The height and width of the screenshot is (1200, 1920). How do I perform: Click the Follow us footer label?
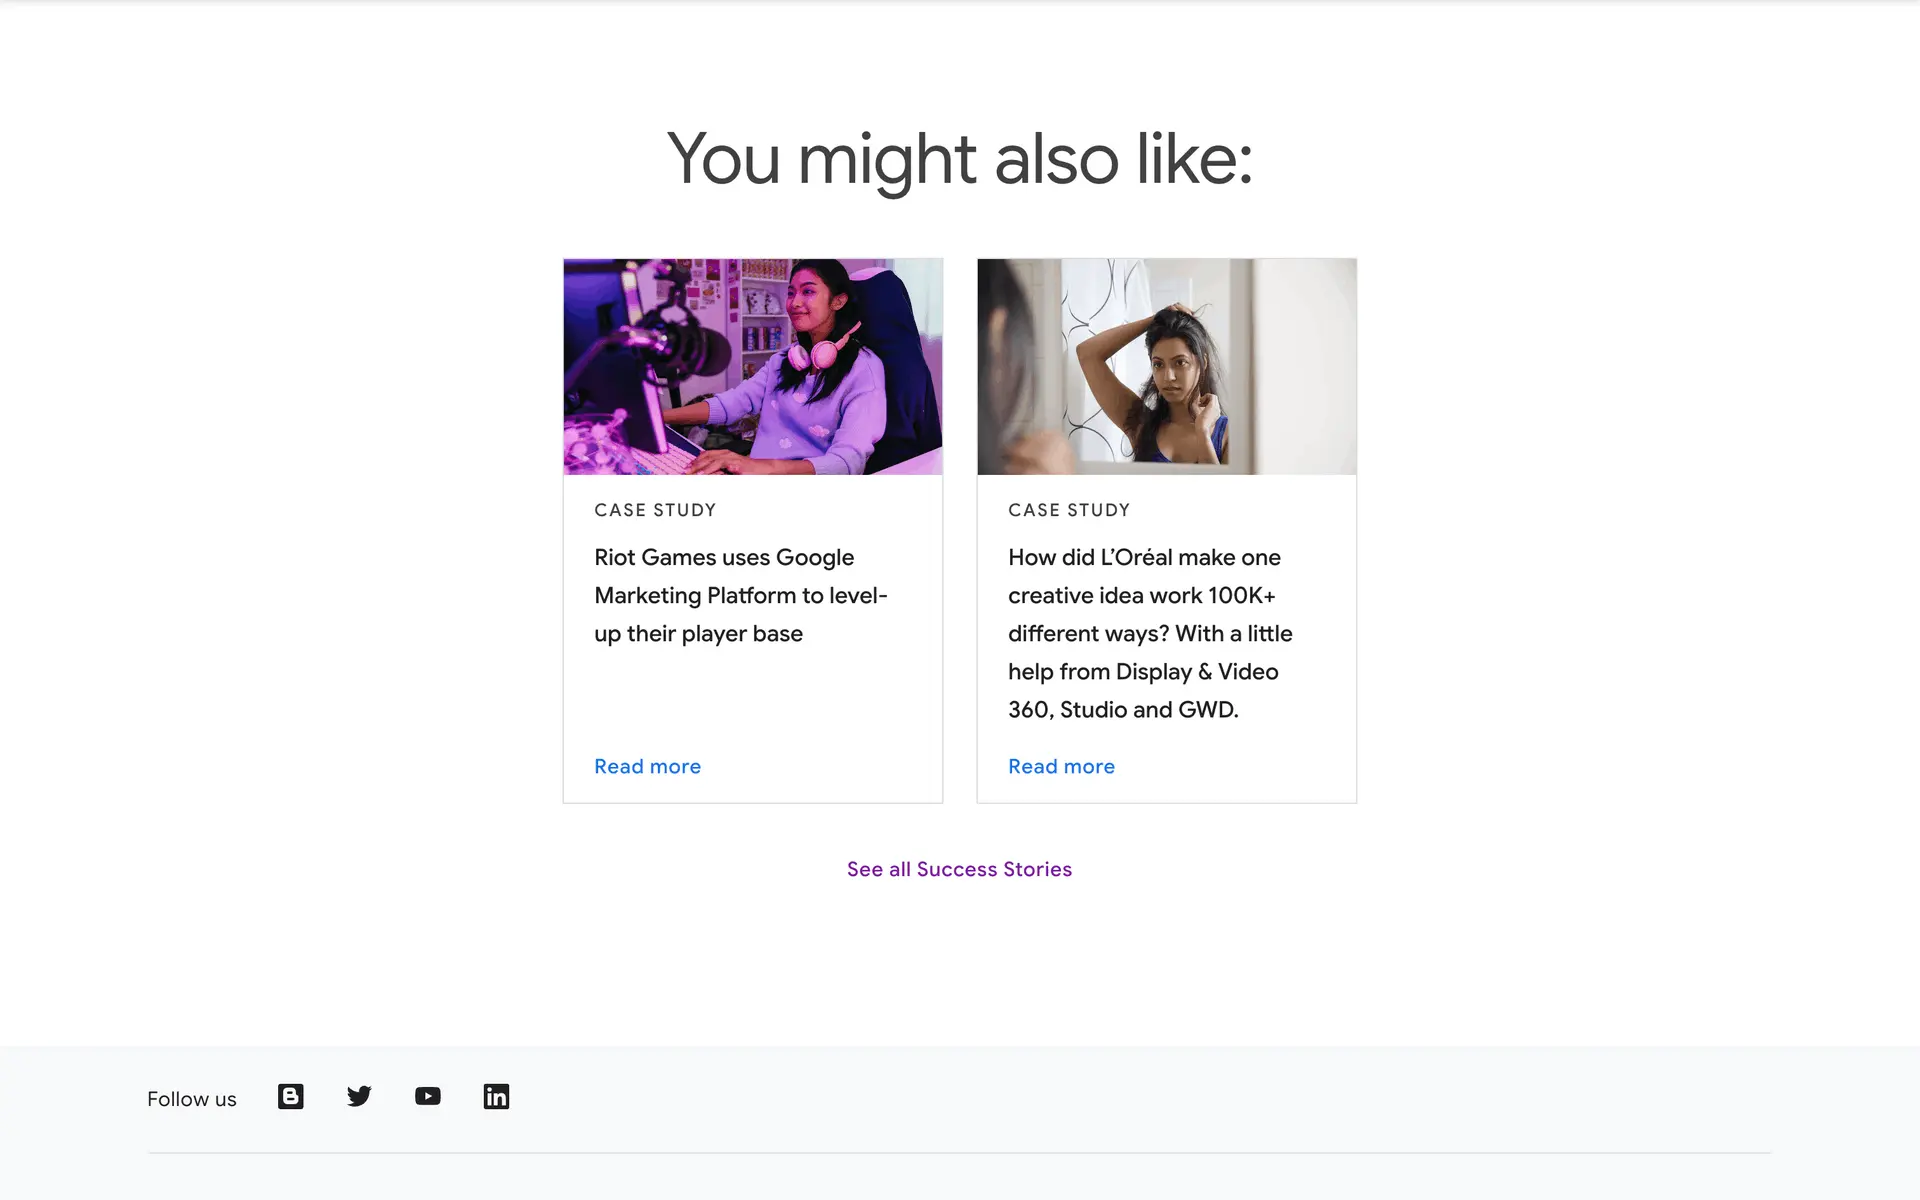tap(192, 1099)
